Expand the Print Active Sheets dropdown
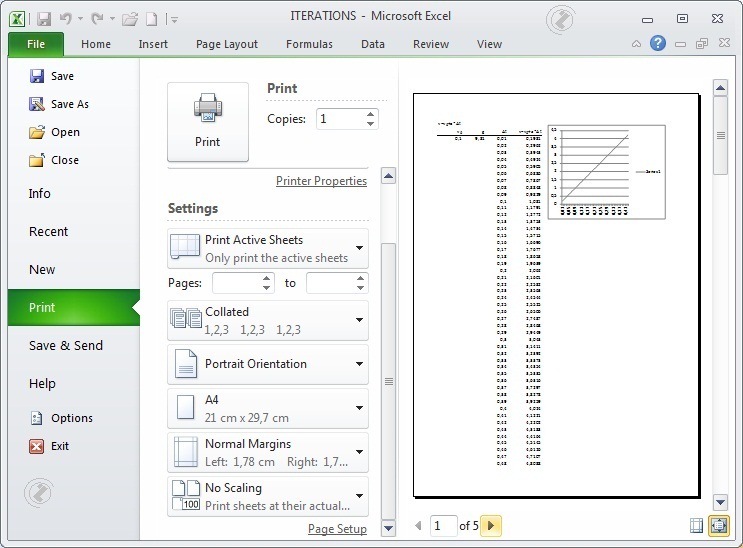The width and height of the screenshot is (743, 548). click(268, 248)
